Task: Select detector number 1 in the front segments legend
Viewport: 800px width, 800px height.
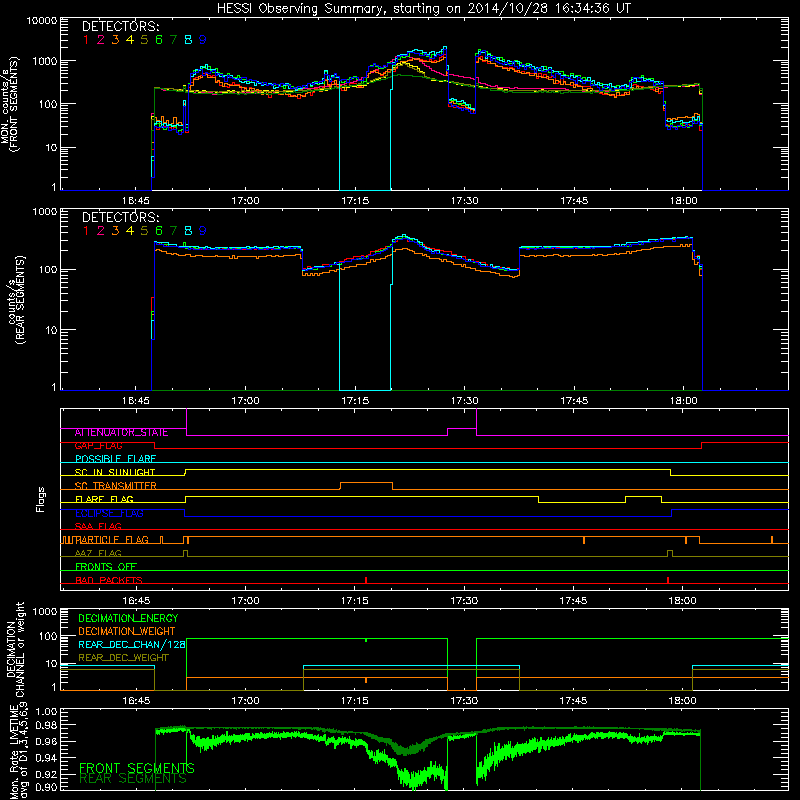Action: (x=86, y=40)
